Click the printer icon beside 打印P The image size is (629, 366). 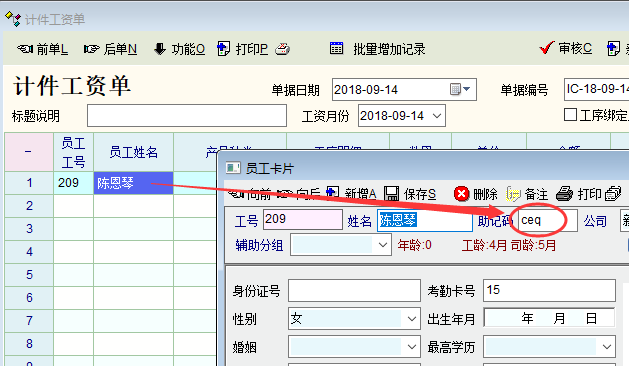tap(282, 49)
